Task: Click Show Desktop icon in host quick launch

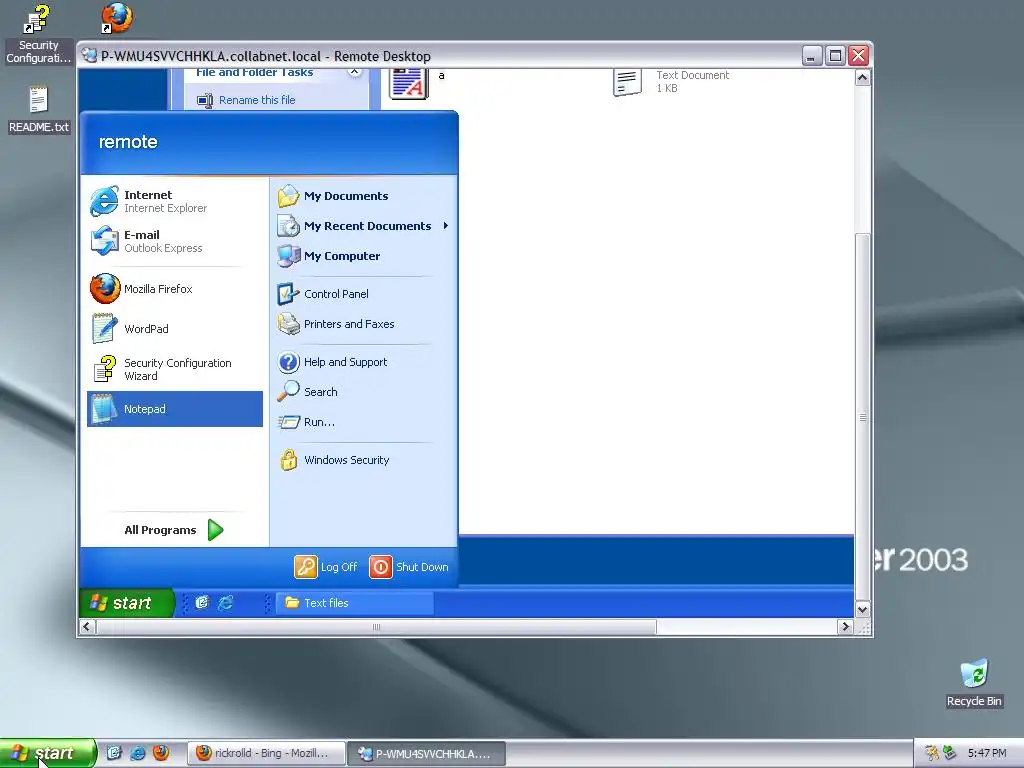Action: click(x=114, y=753)
